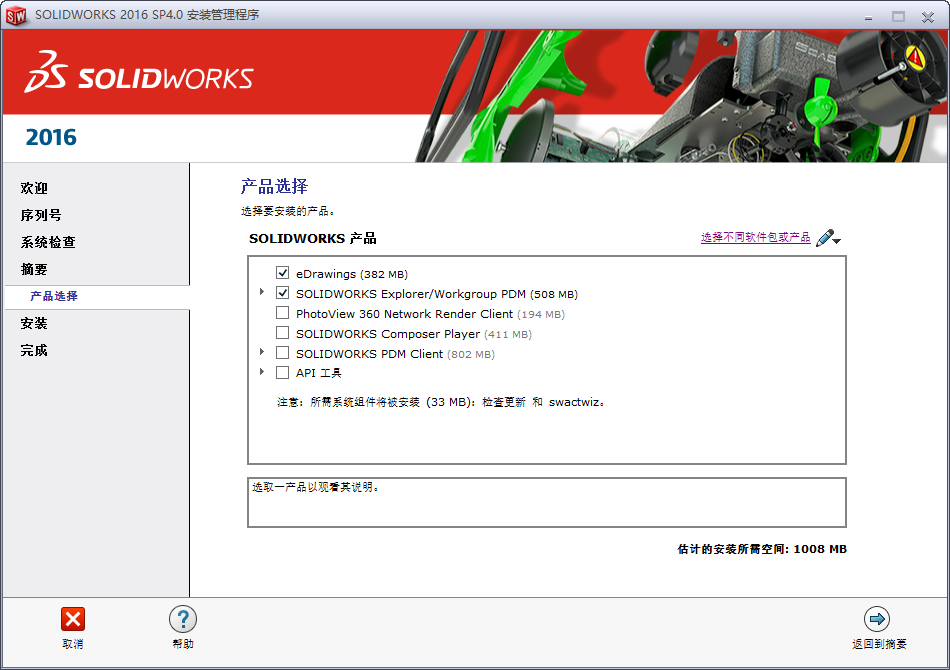Enable SOLIDWORKS Composer Player checkbox

282,333
